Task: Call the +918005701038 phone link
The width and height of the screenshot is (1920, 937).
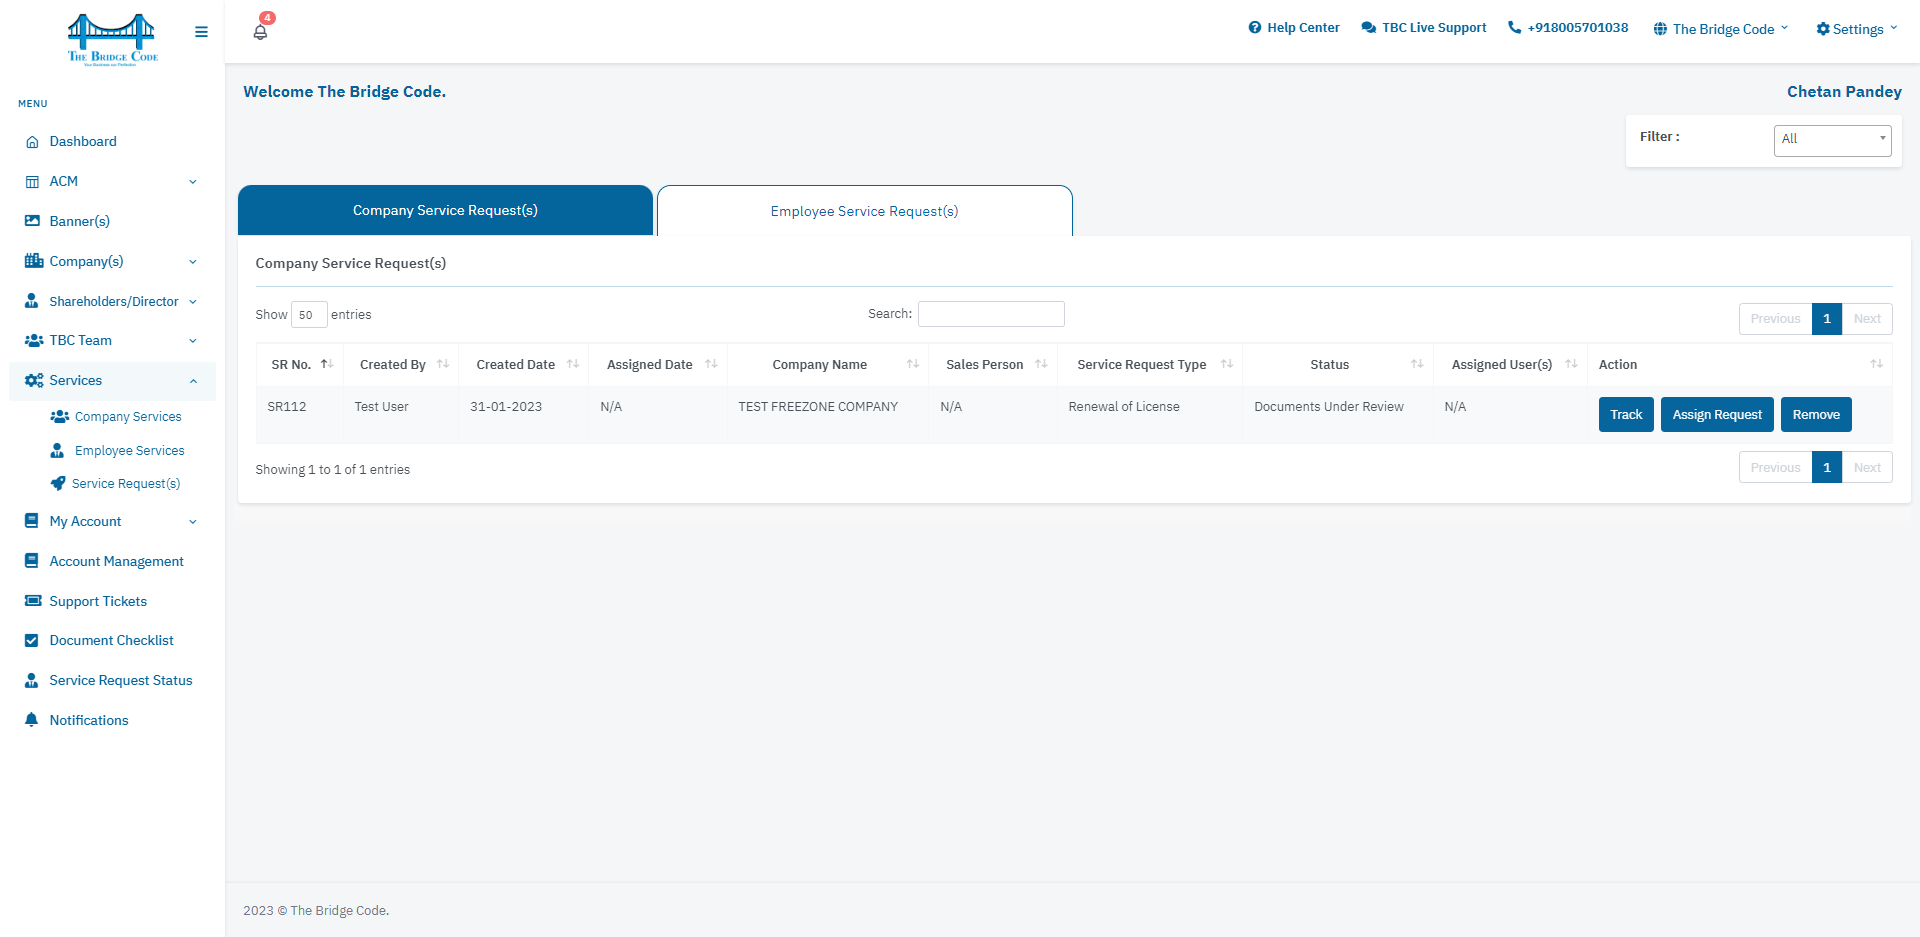Action: click(1568, 28)
